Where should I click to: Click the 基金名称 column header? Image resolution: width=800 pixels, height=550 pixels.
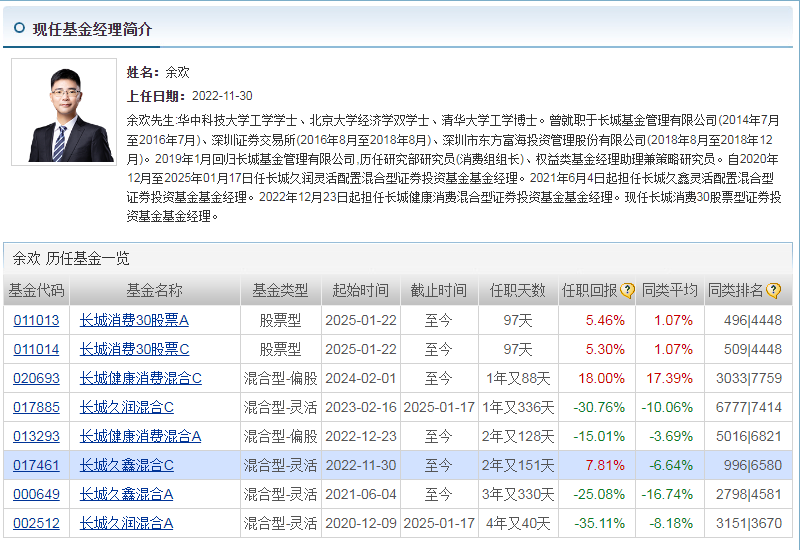pos(155,290)
